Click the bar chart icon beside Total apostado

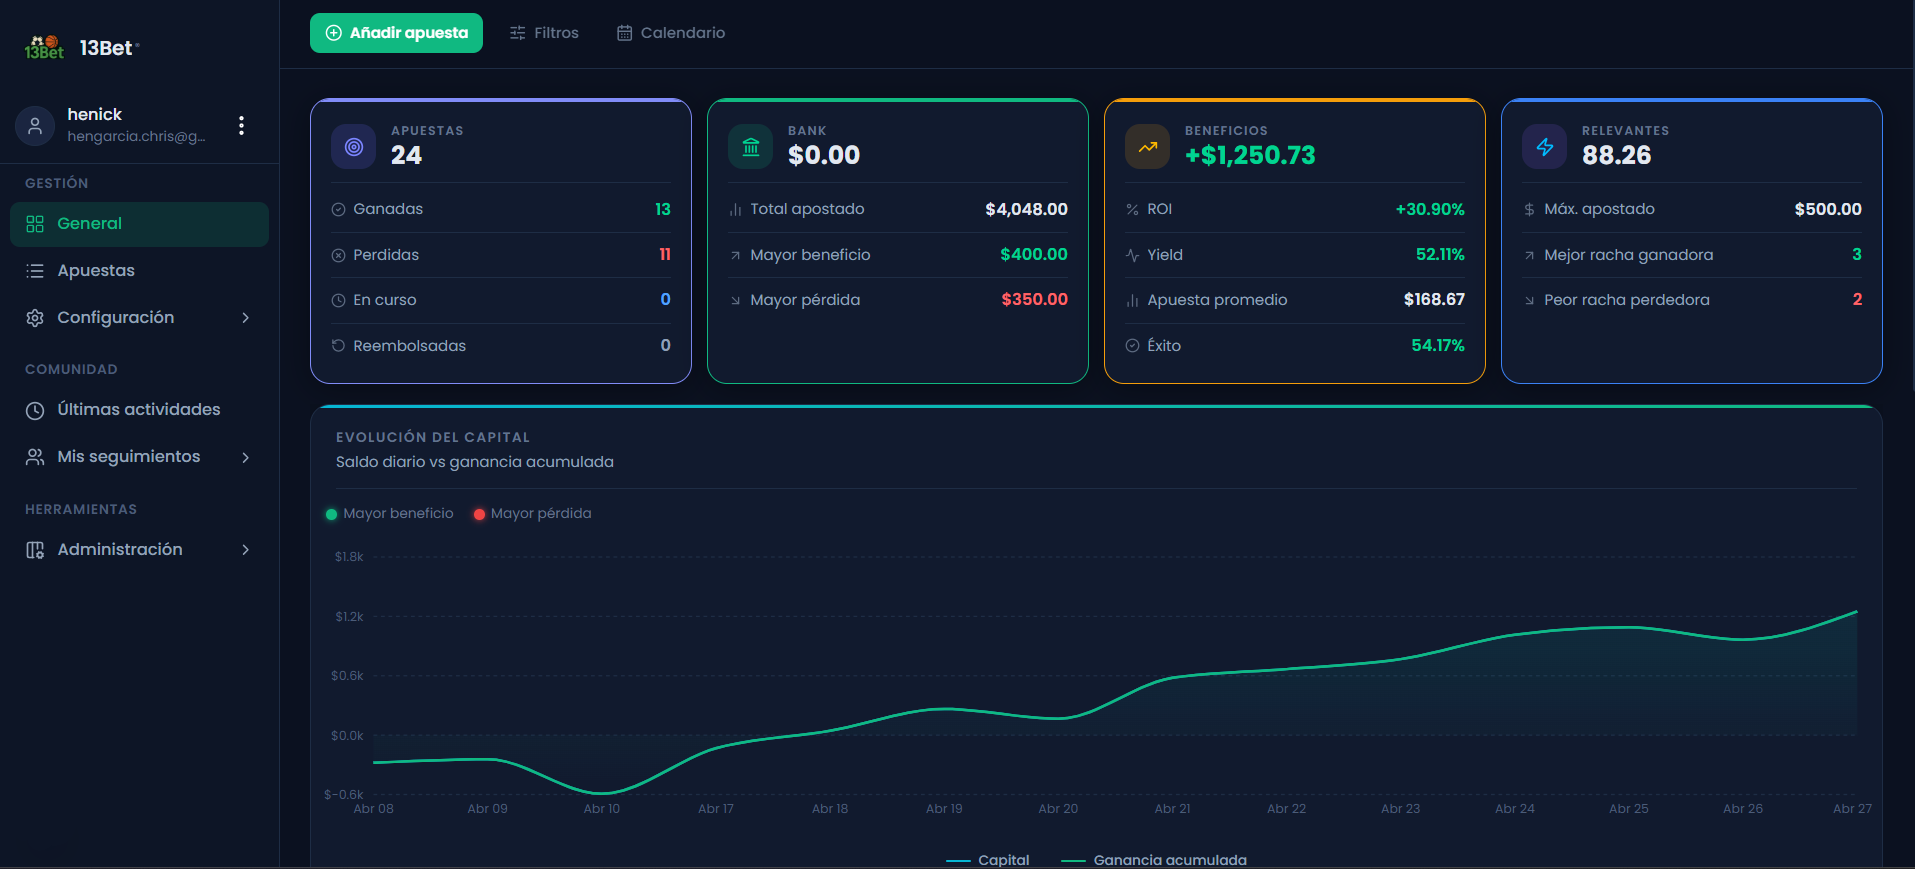pyautogui.click(x=735, y=209)
